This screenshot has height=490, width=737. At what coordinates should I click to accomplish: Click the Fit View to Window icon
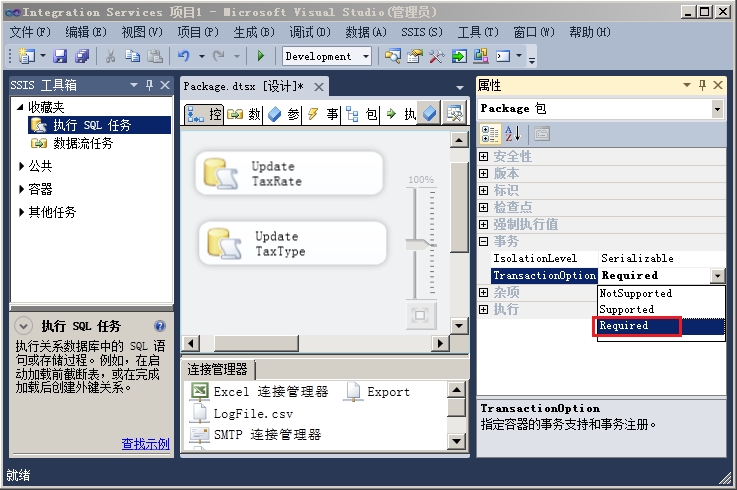click(420, 315)
